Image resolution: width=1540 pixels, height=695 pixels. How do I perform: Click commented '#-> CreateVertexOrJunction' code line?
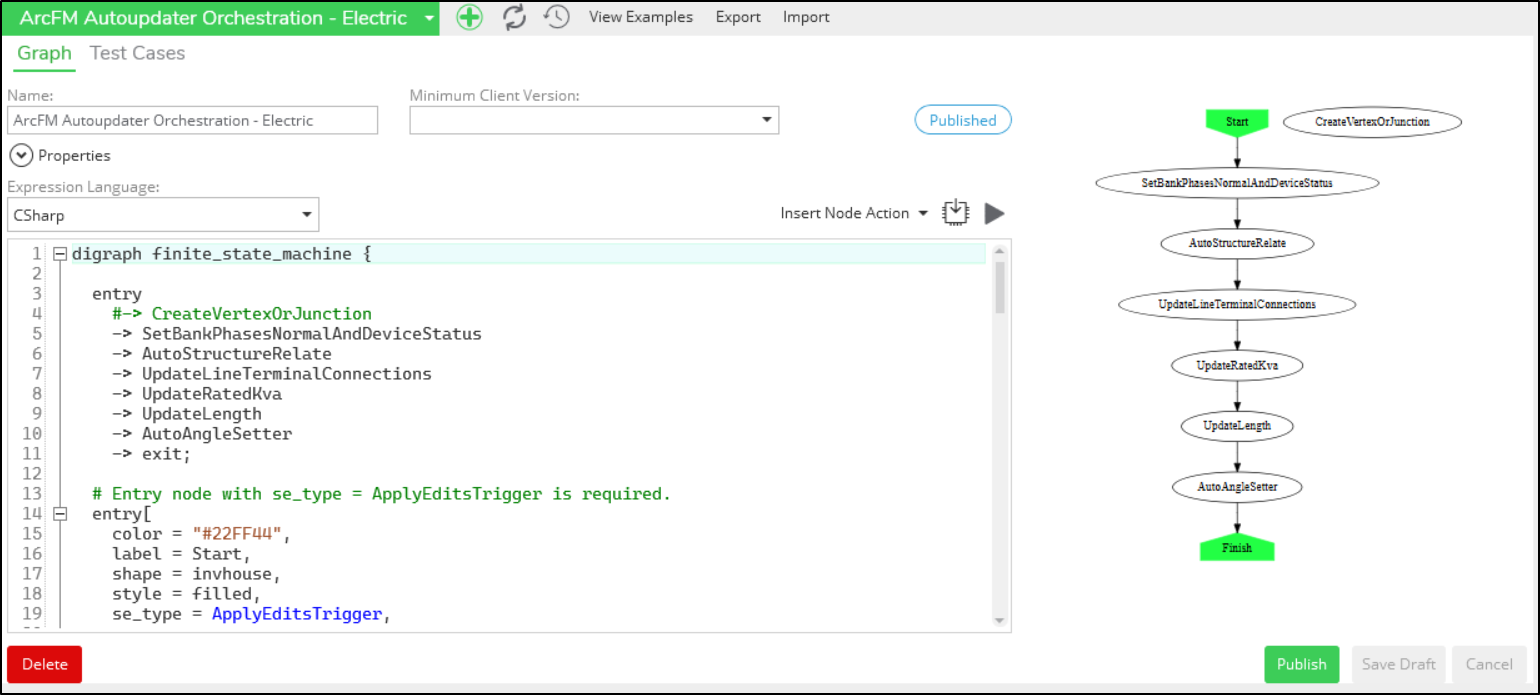coord(242,314)
